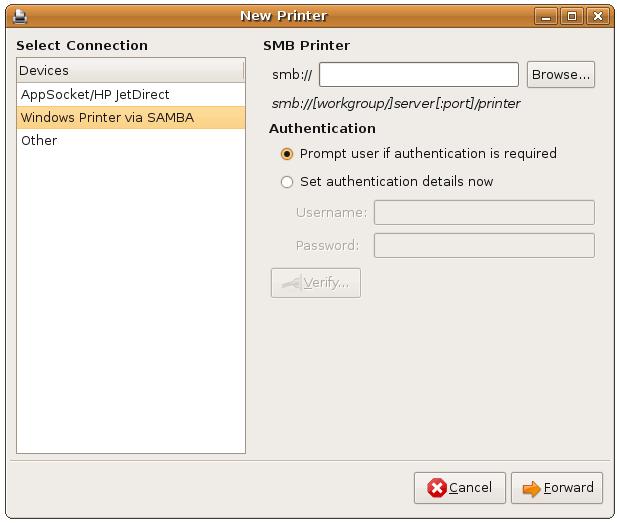Select Windows Printer via SAMBA
Viewport: 617px width, 523px height.
(x=107, y=118)
